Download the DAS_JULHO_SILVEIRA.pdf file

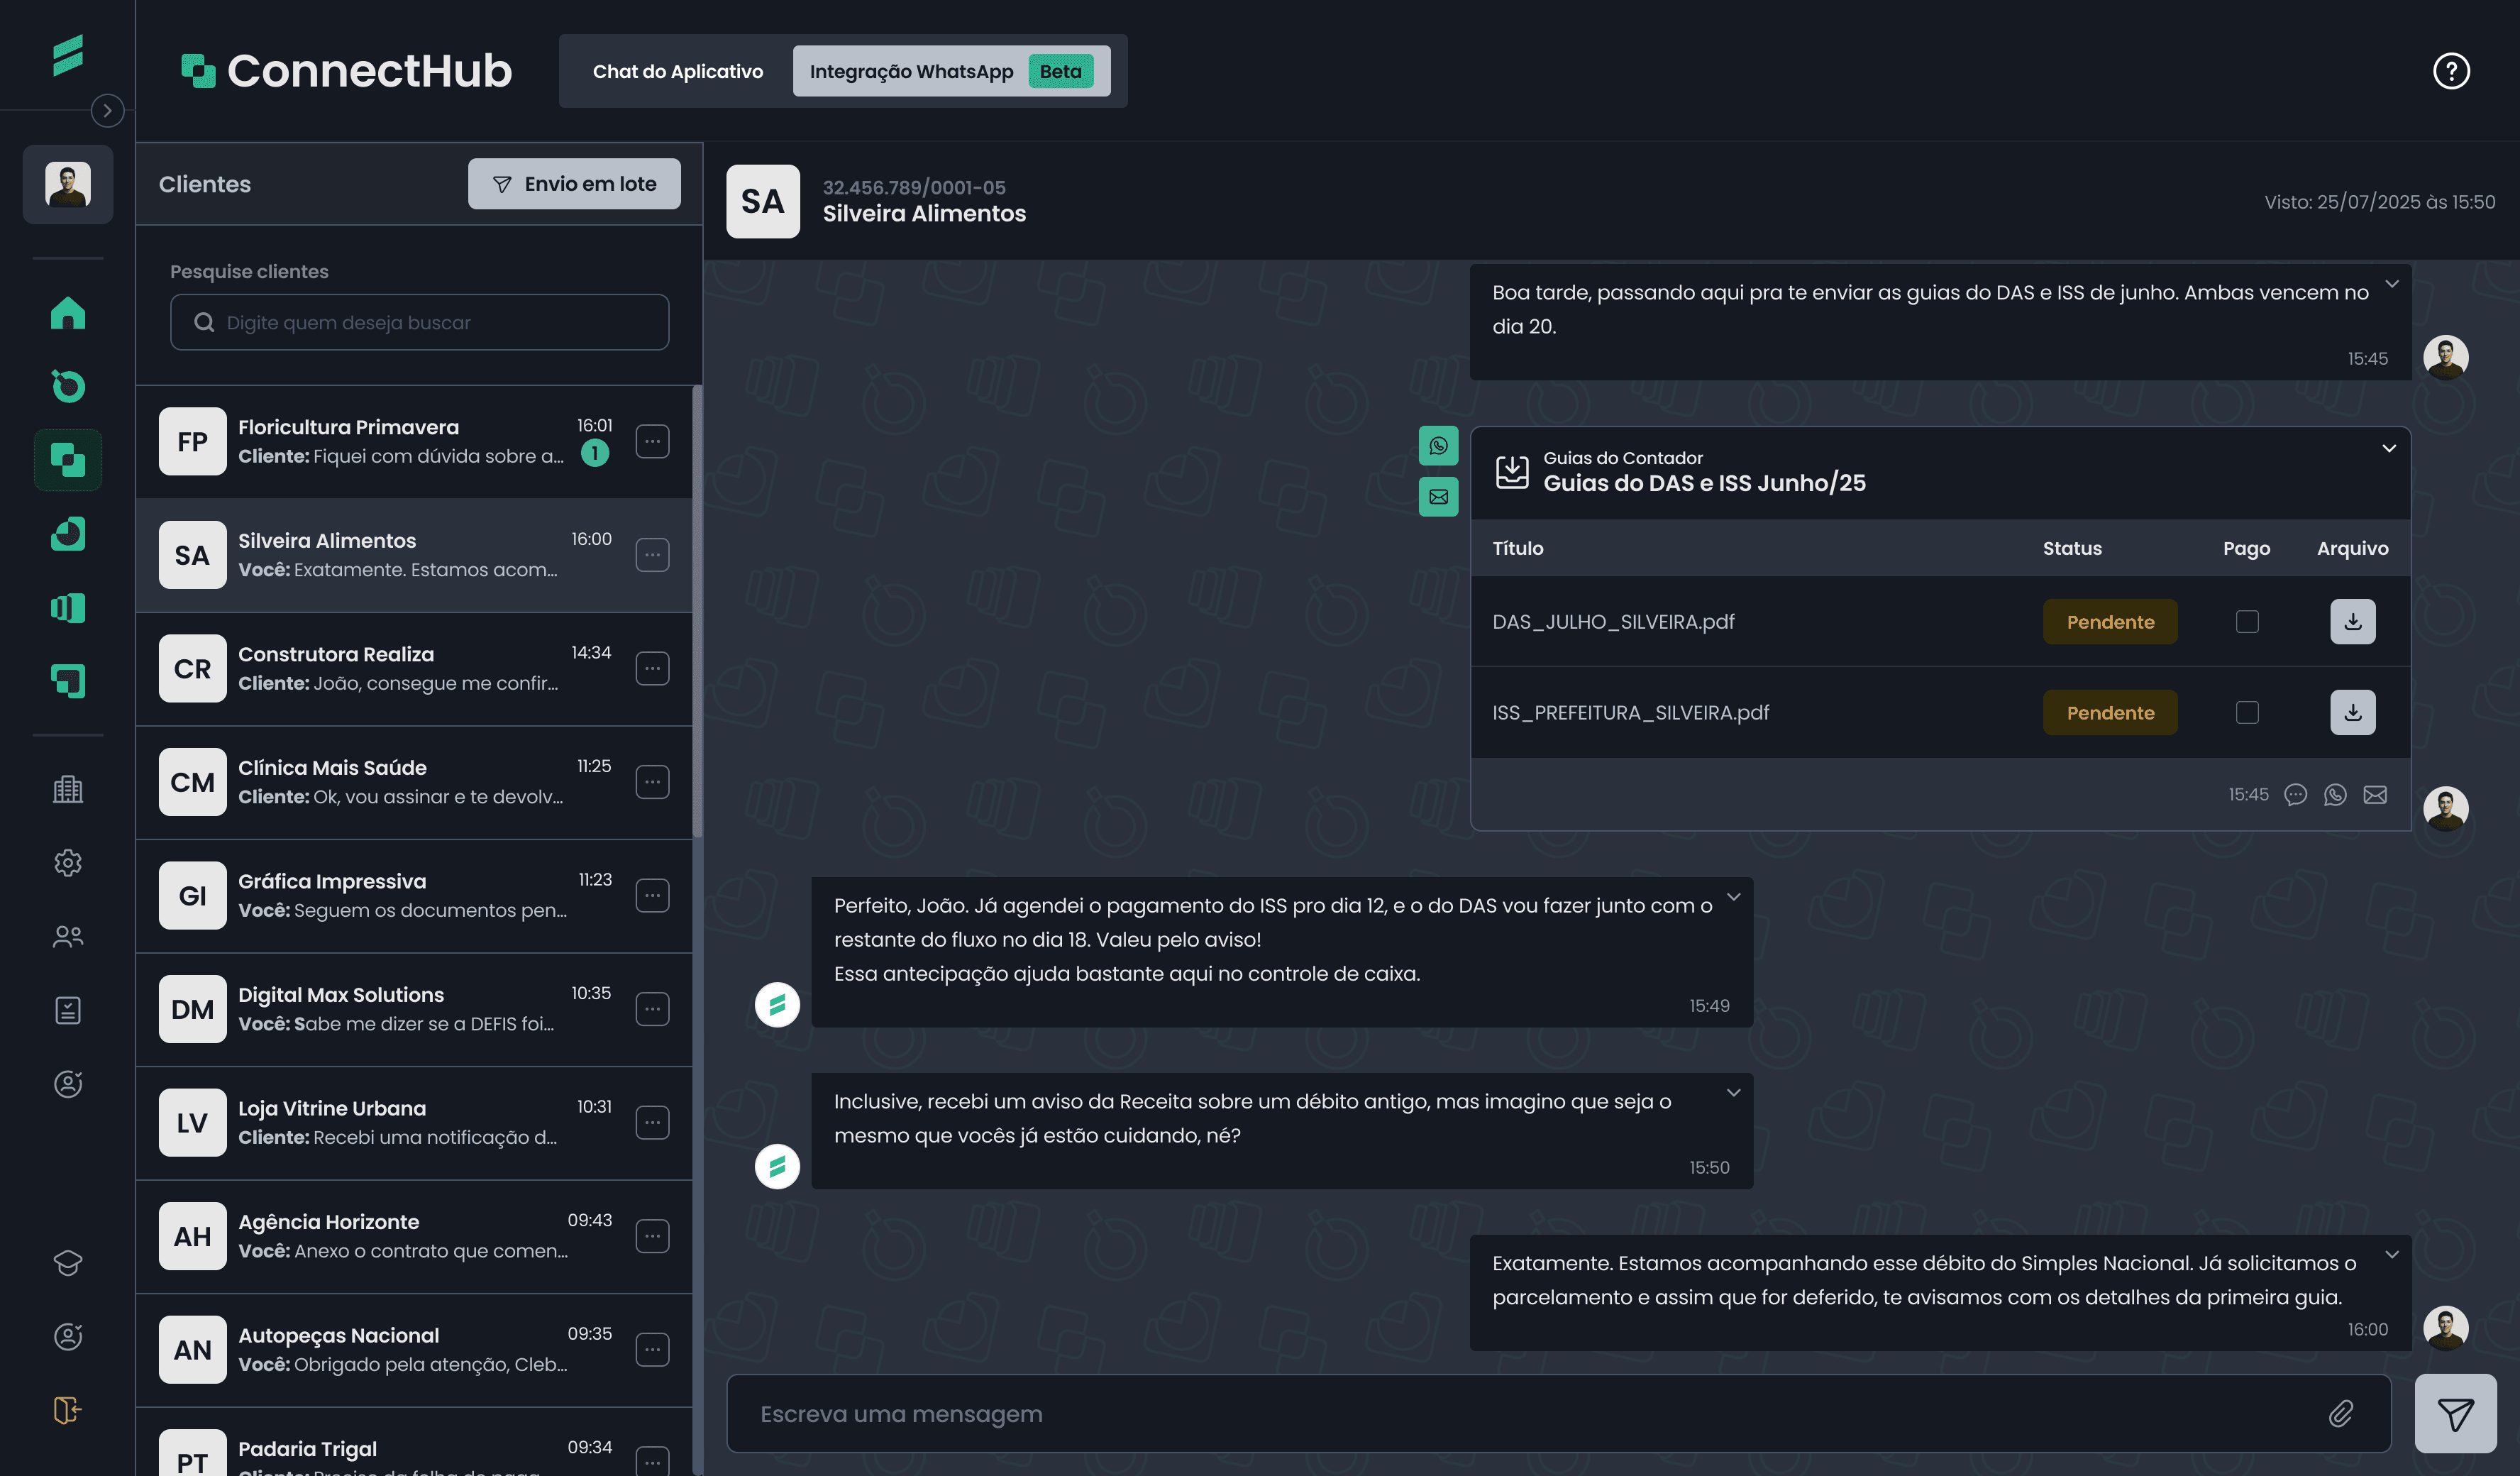[x=2352, y=622]
